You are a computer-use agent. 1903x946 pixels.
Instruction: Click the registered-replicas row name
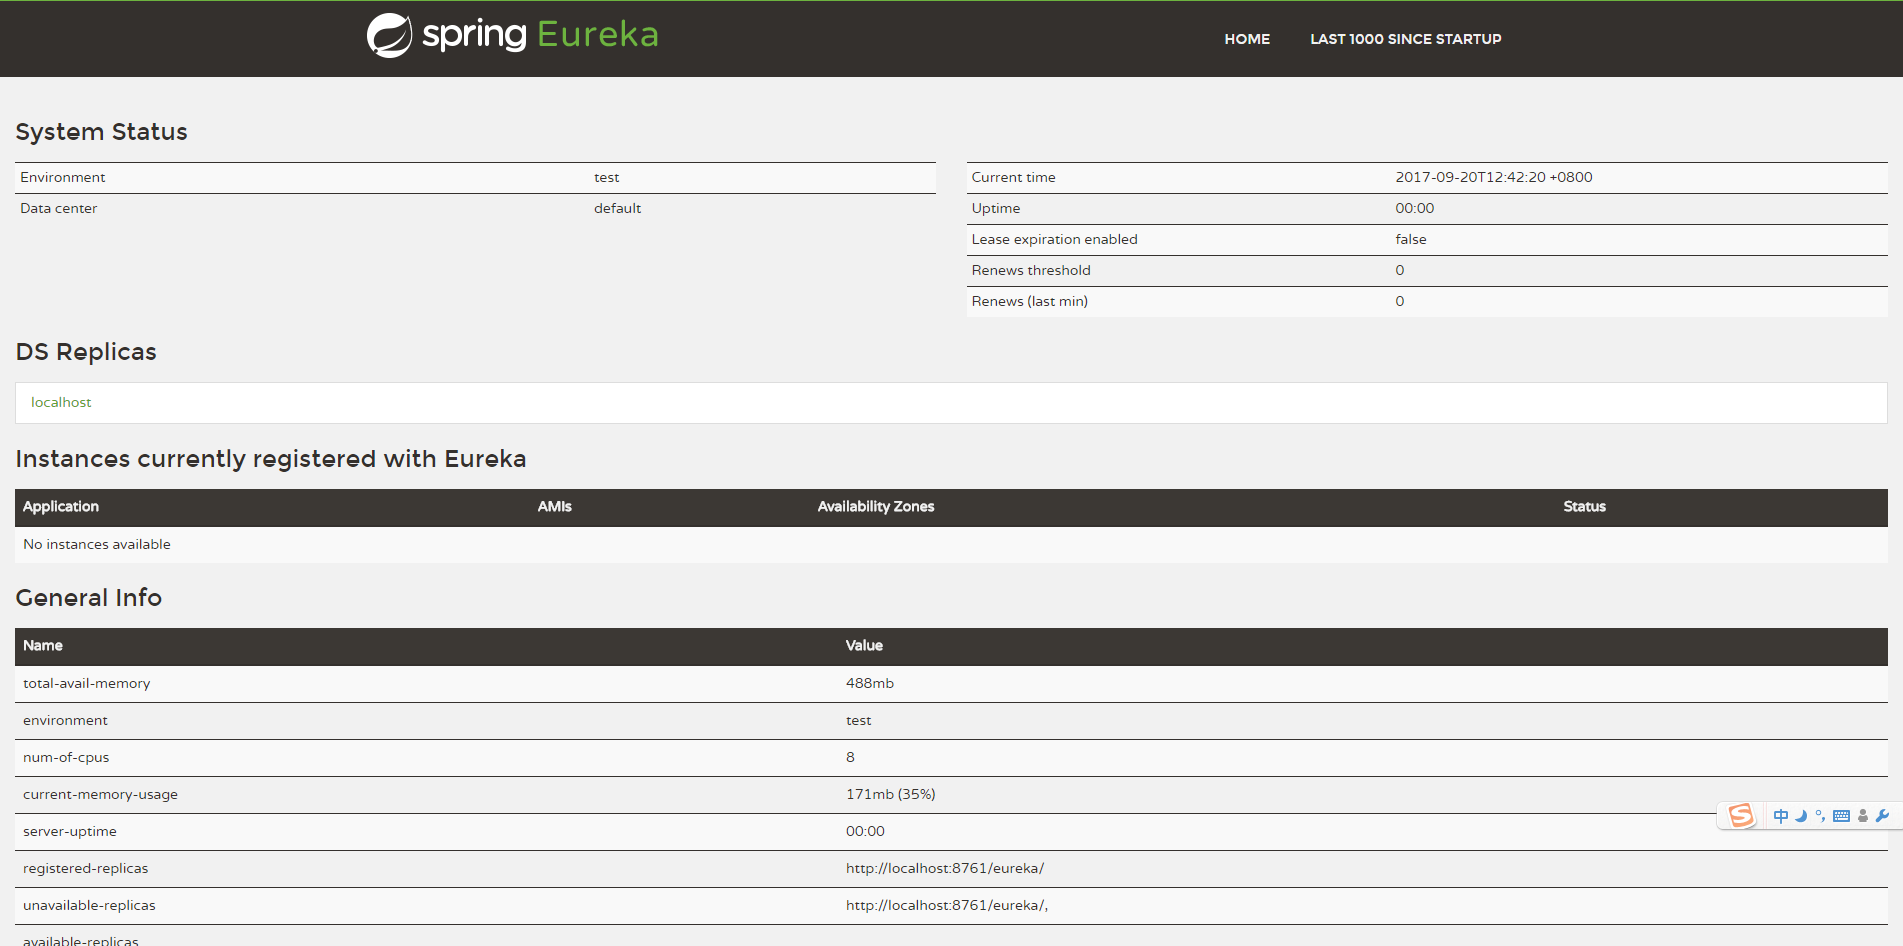click(86, 868)
